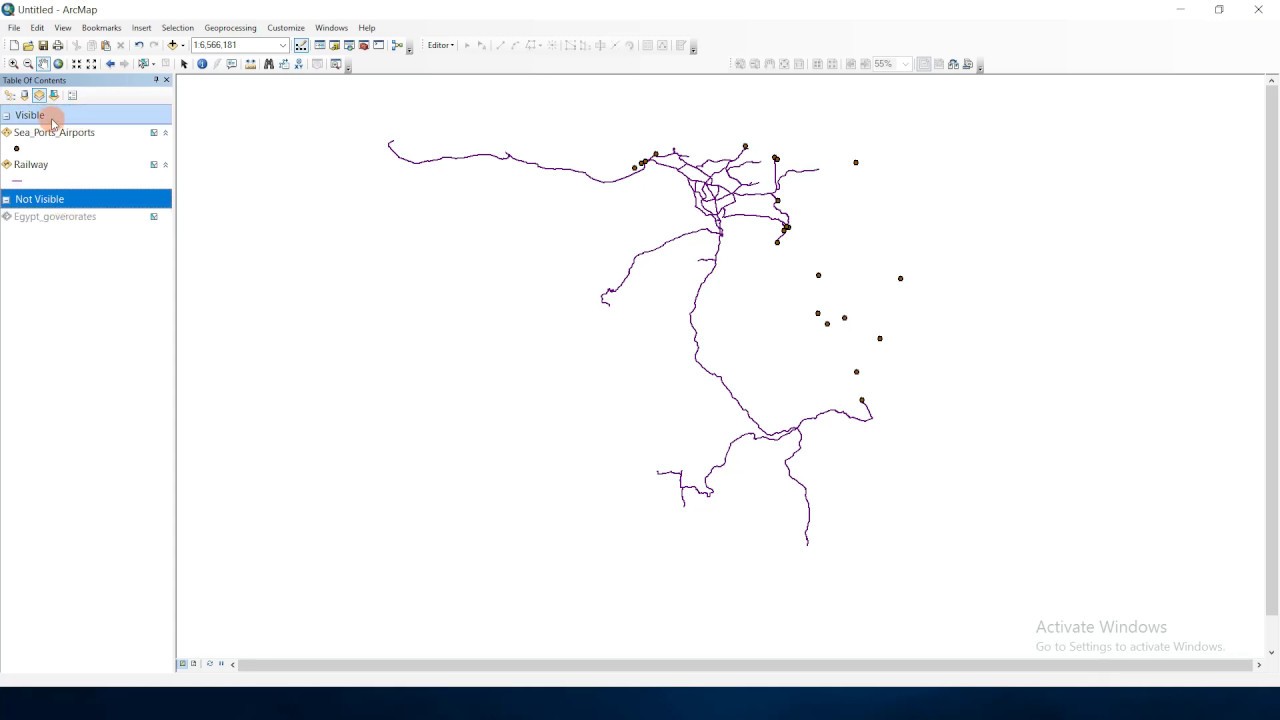
Task: Open the Editor toolbar button
Action: point(301,45)
